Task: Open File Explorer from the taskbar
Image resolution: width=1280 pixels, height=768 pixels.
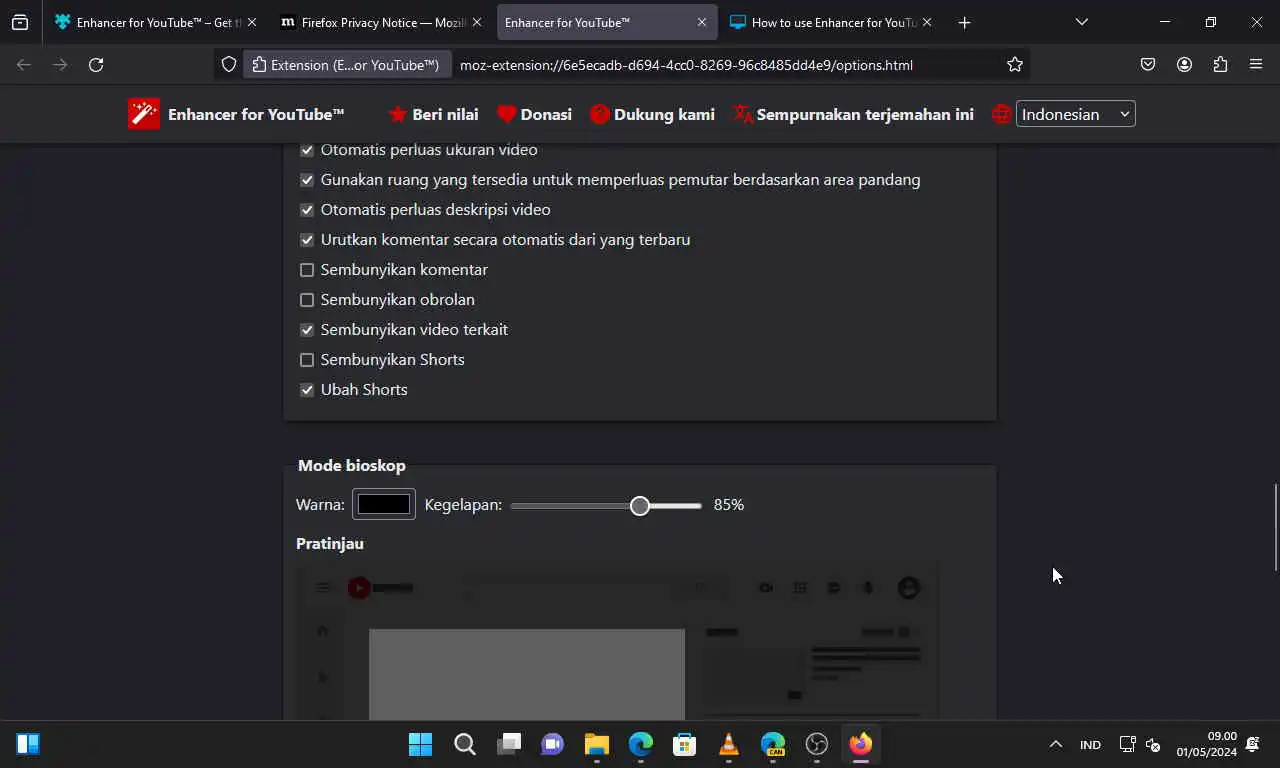Action: pos(597,744)
